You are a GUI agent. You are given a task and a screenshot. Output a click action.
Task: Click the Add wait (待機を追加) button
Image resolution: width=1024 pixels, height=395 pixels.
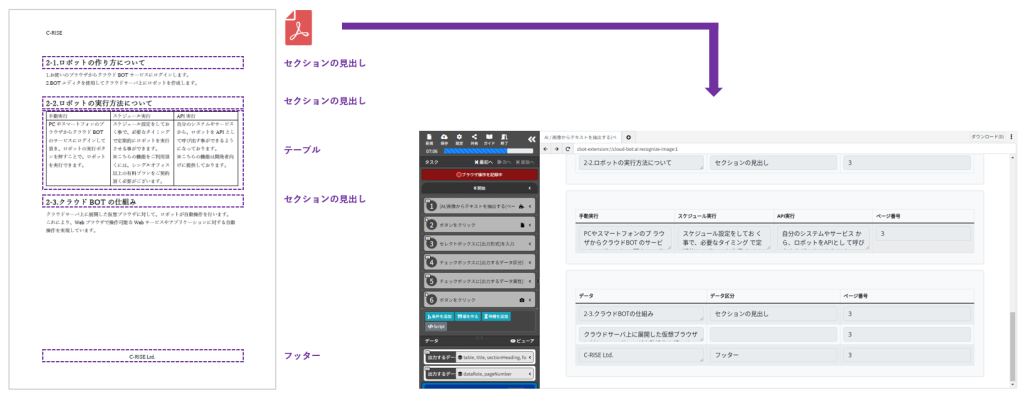496,316
